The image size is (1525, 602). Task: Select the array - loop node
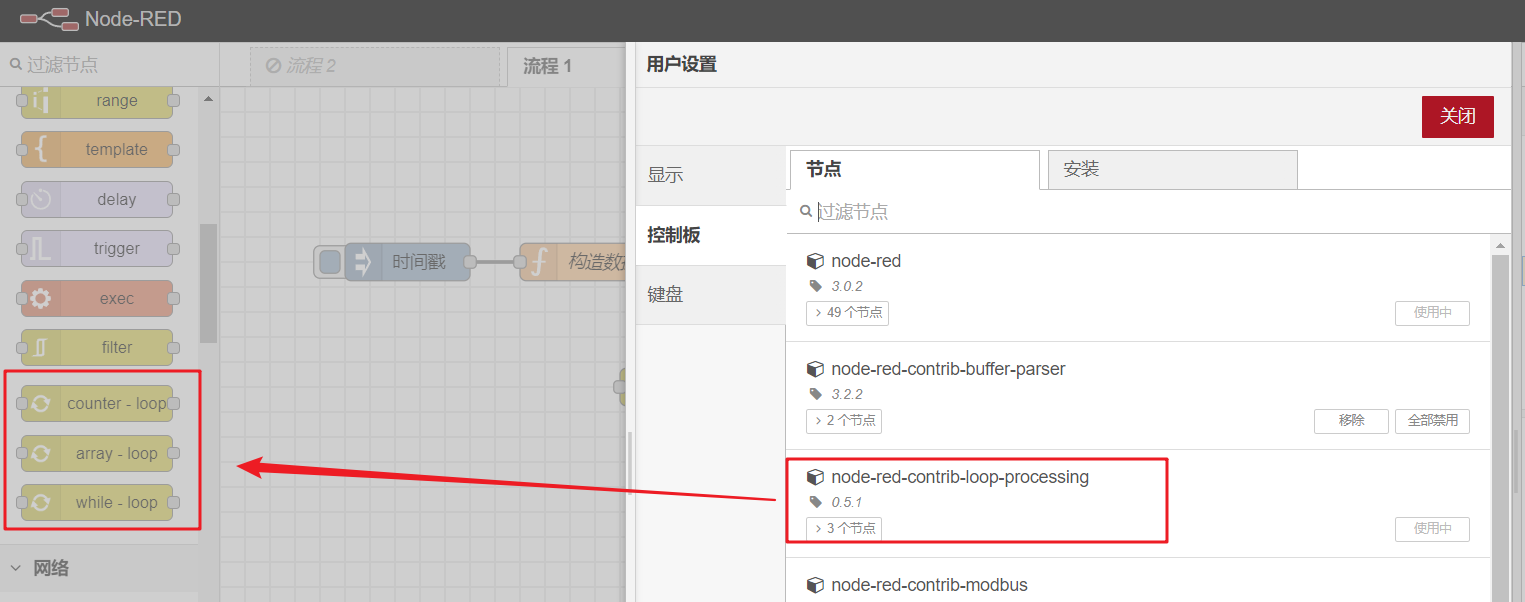coord(97,453)
